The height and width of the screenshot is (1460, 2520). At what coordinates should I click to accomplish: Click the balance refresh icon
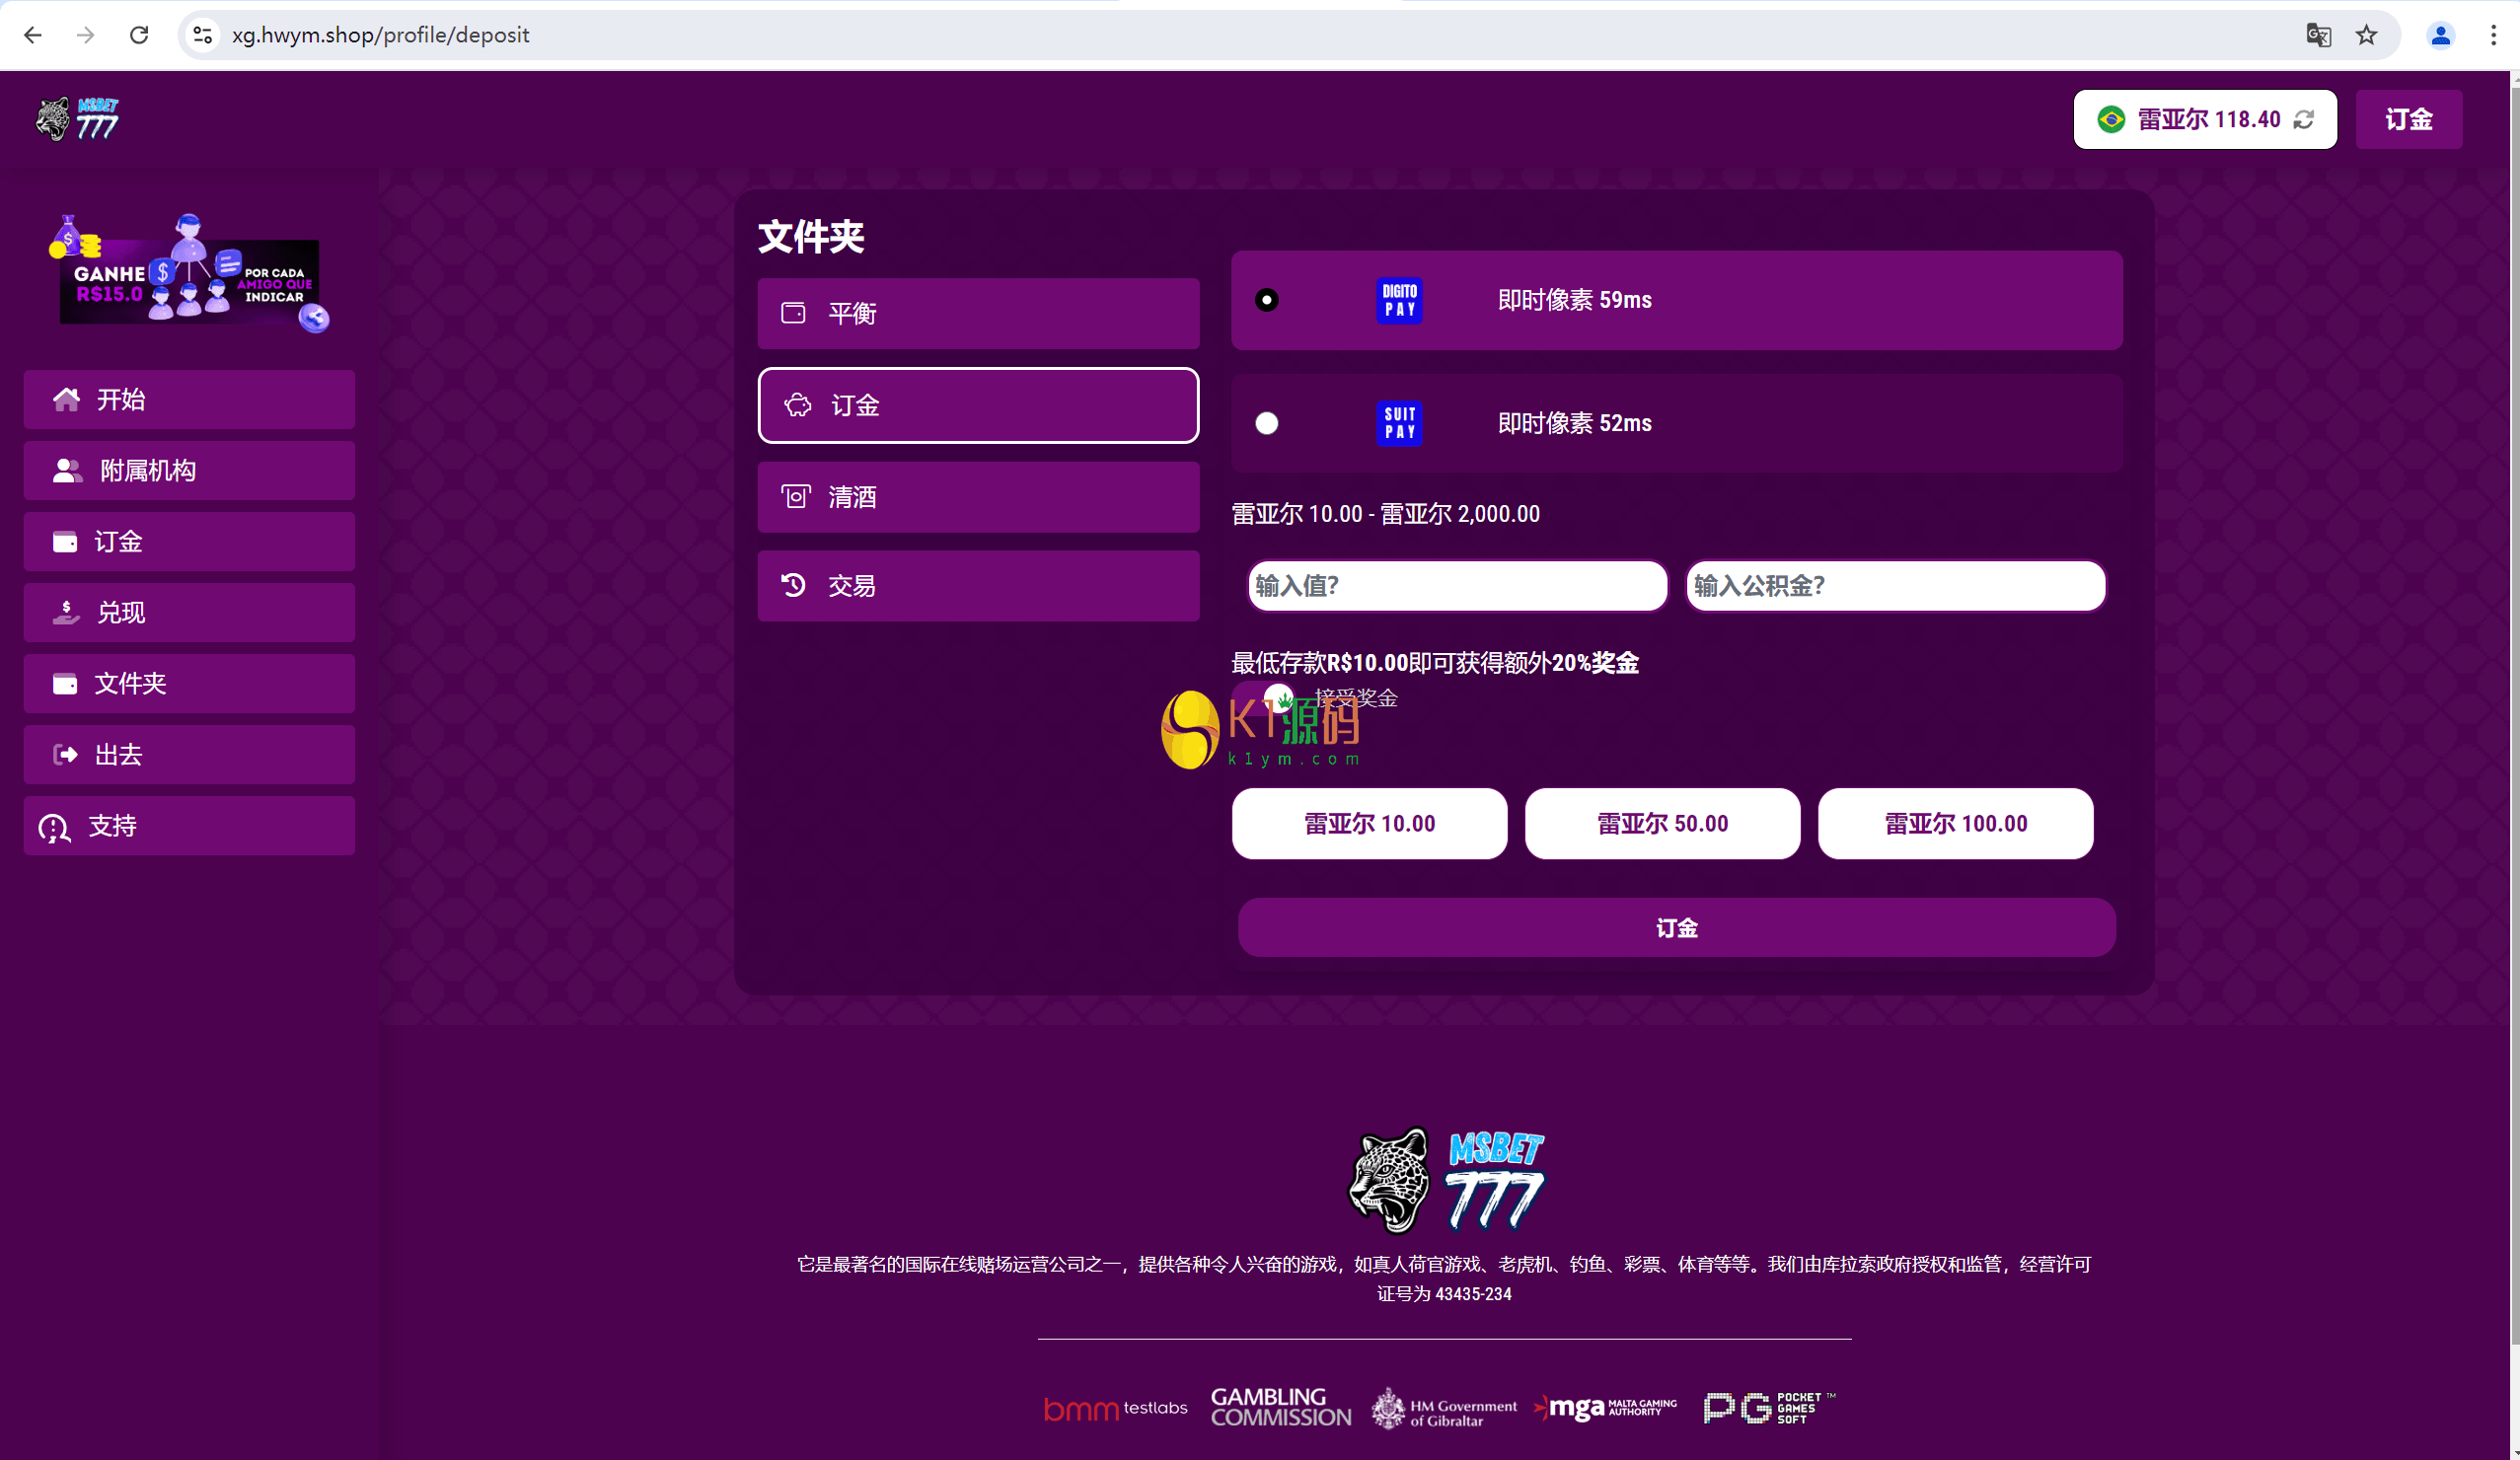click(x=2304, y=120)
